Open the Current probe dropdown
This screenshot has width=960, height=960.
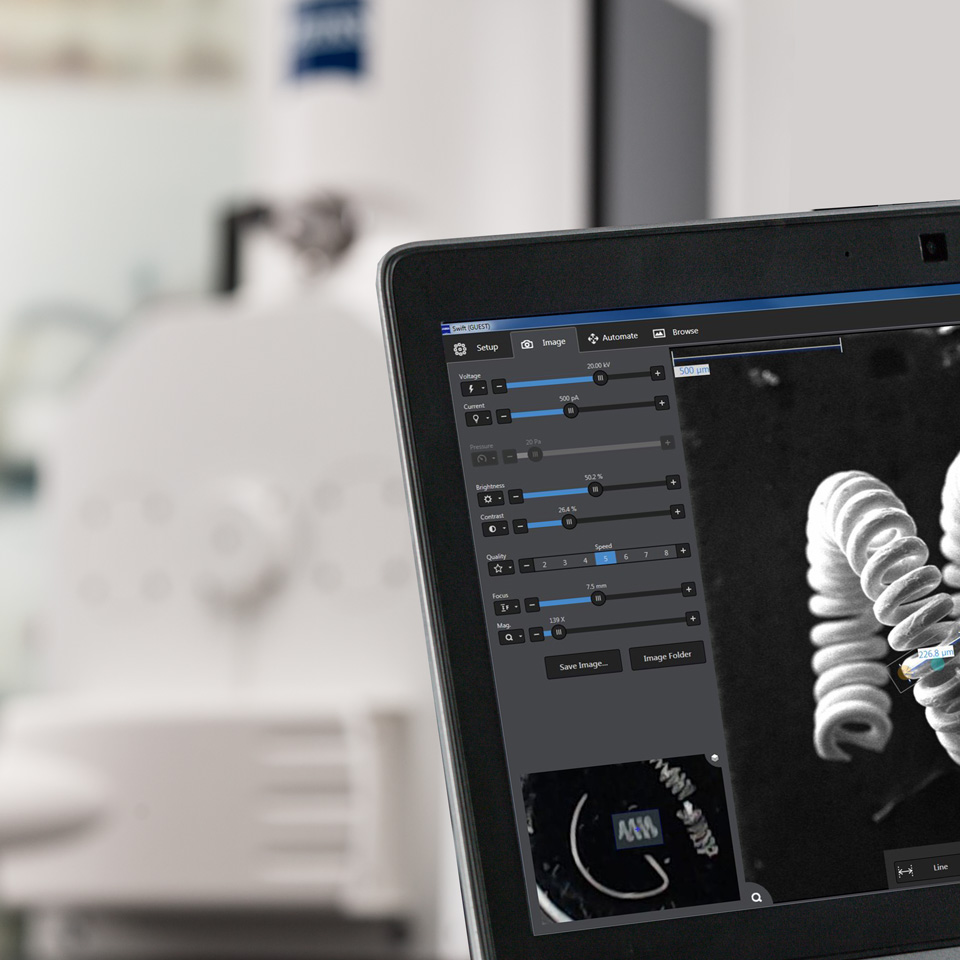click(479, 419)
